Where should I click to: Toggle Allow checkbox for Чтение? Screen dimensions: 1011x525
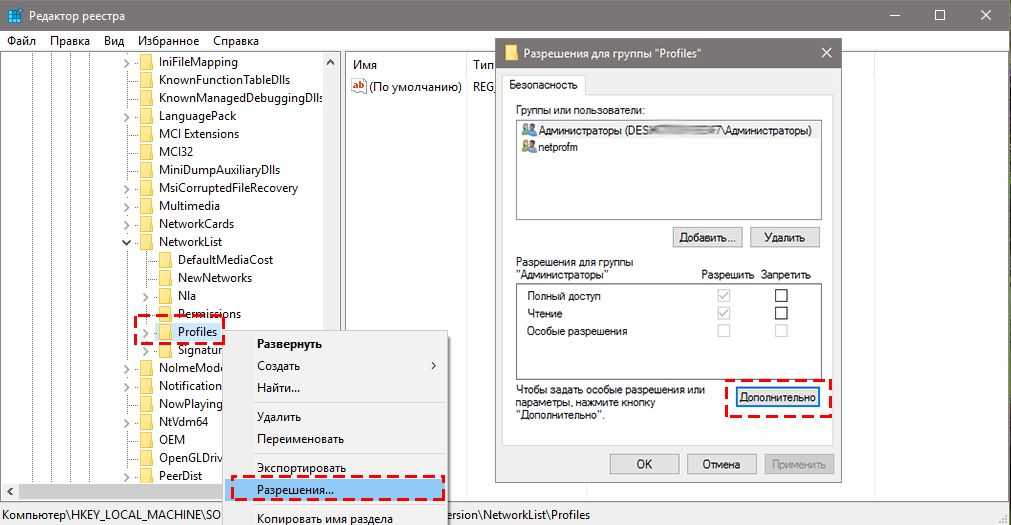[723, 313]
